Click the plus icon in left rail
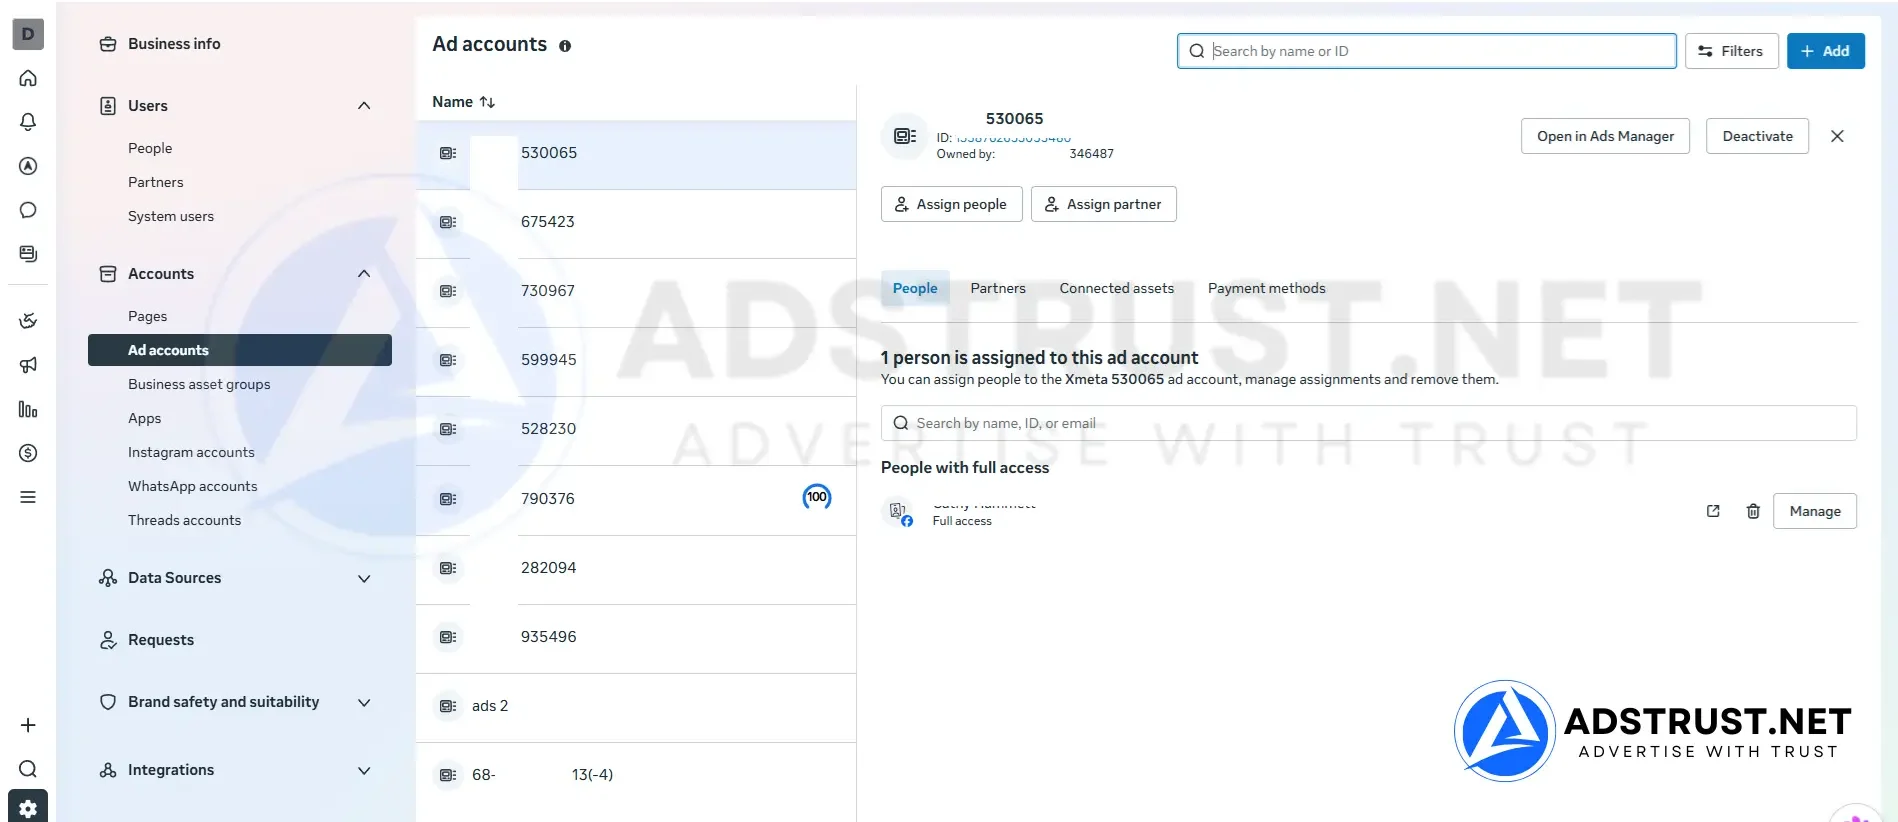1898x822 pixels. [28, 725]
